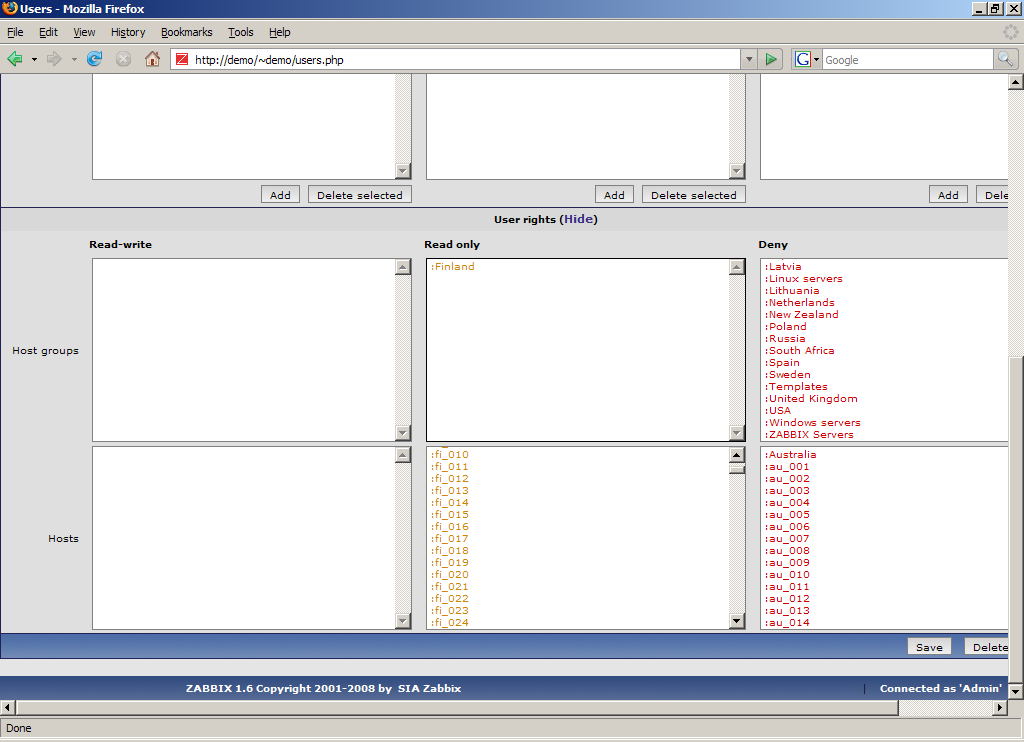Select host :au_014 in Deny hosts

tap(787, 622)
